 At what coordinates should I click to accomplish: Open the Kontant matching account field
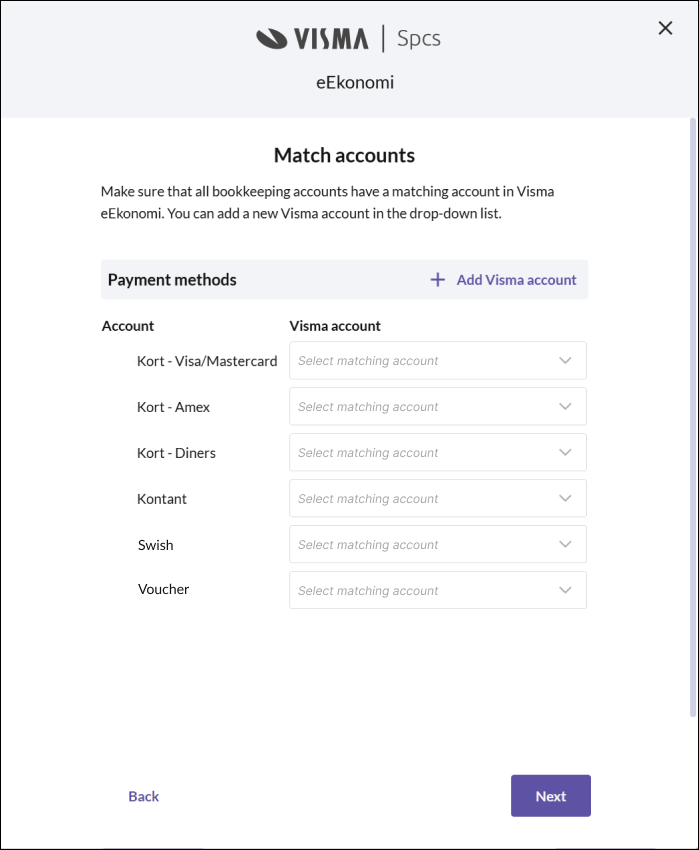(x=438, y=498)
